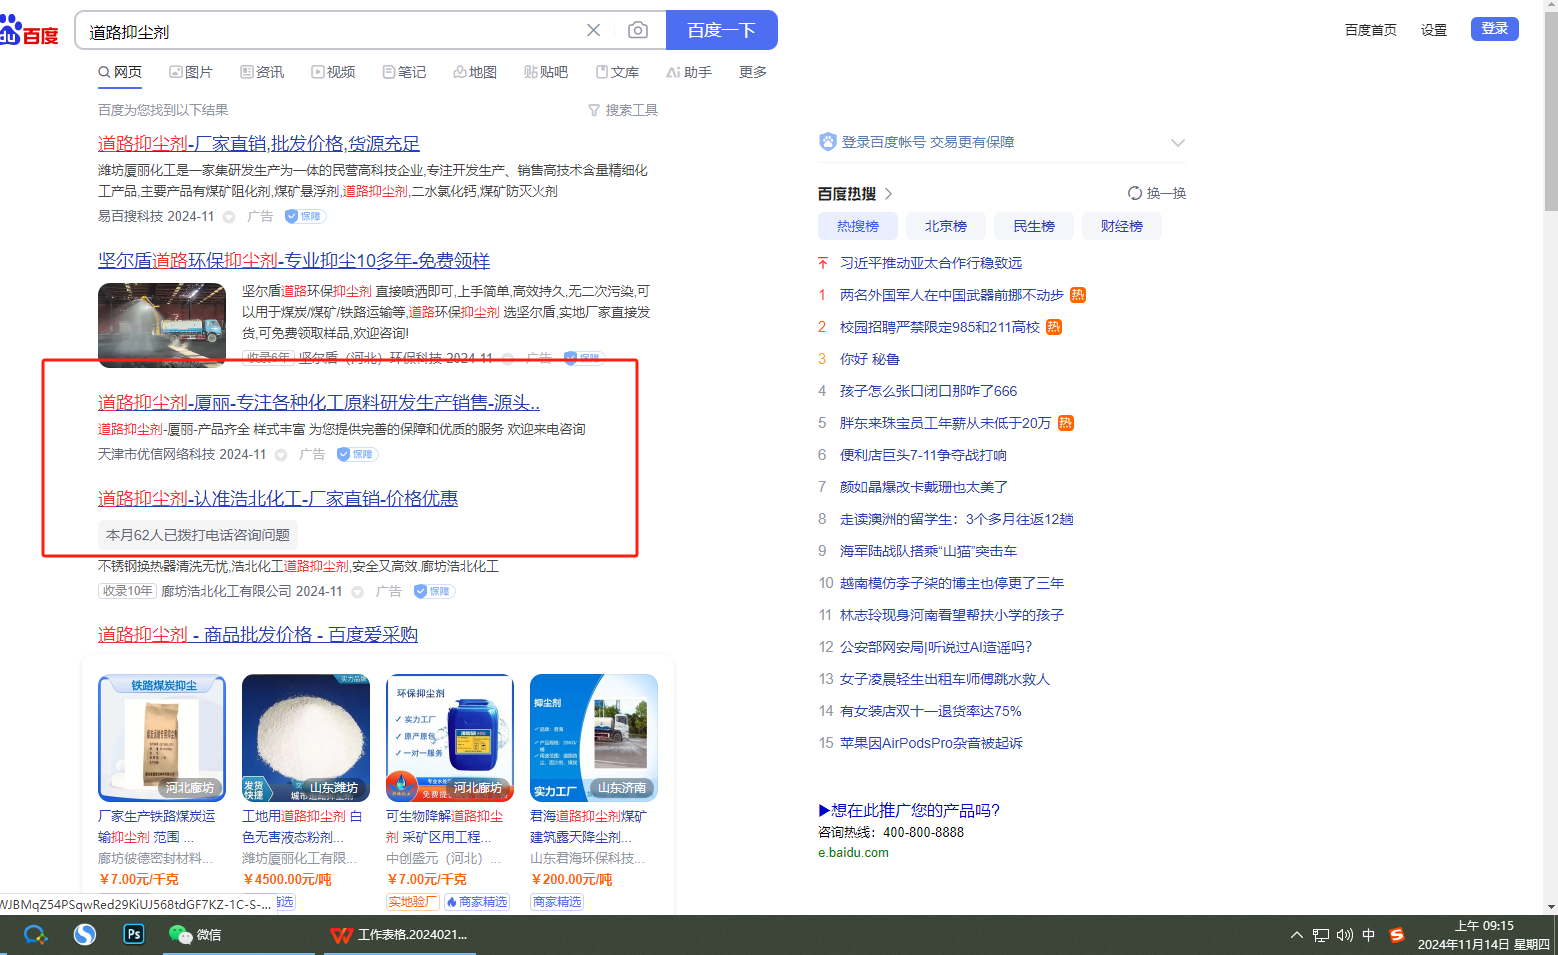Click the shield icon beside 登录百度帐号
The image size is (1558, 955).
point(828,142)
